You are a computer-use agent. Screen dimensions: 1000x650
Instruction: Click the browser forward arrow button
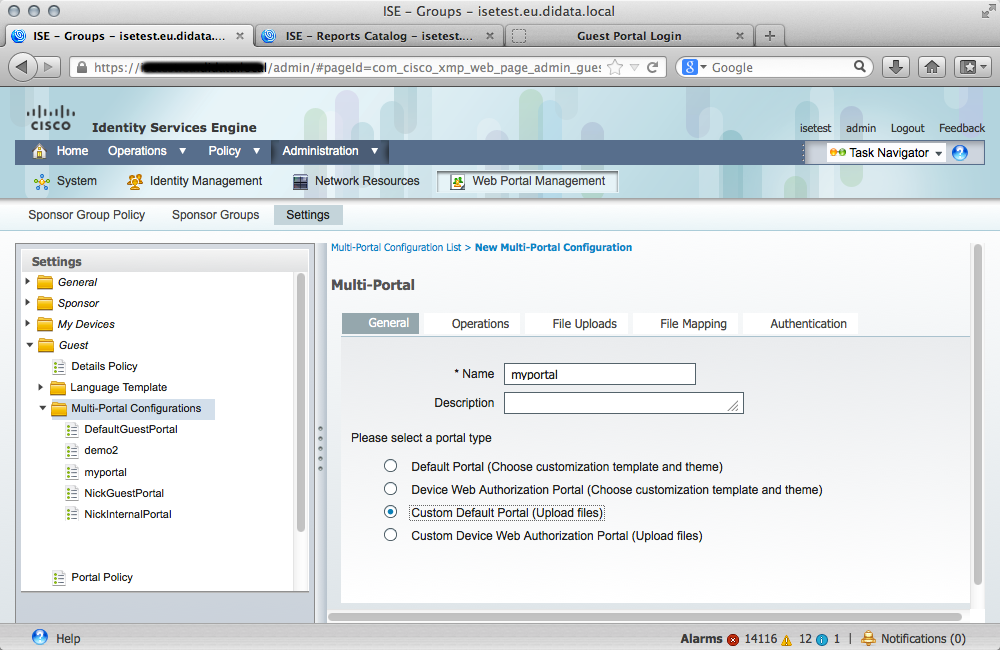click(48, 67)
